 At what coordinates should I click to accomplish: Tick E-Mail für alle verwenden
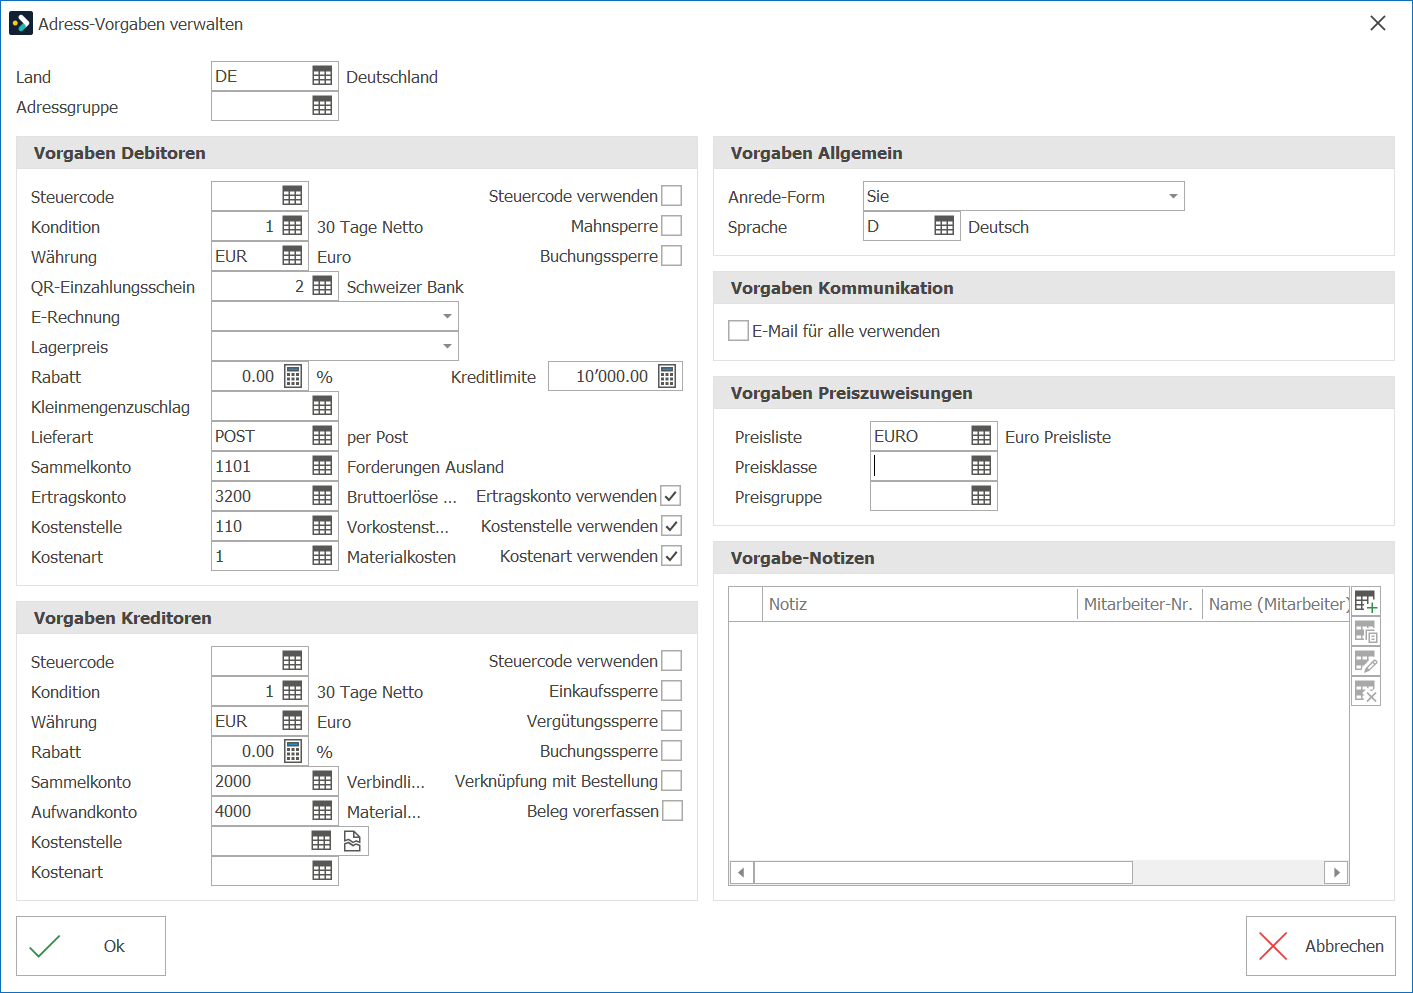739,330
